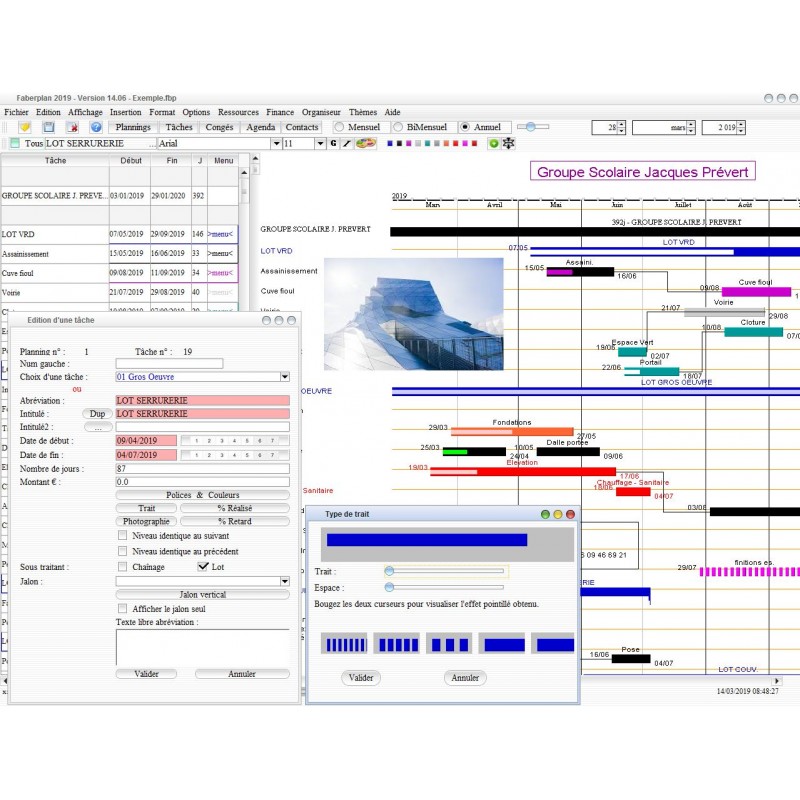The image size is (800, 800).
Task: Choose the solid line pattern next to the three-block preset
Action: pyautogui.click(x=502, y=643)
